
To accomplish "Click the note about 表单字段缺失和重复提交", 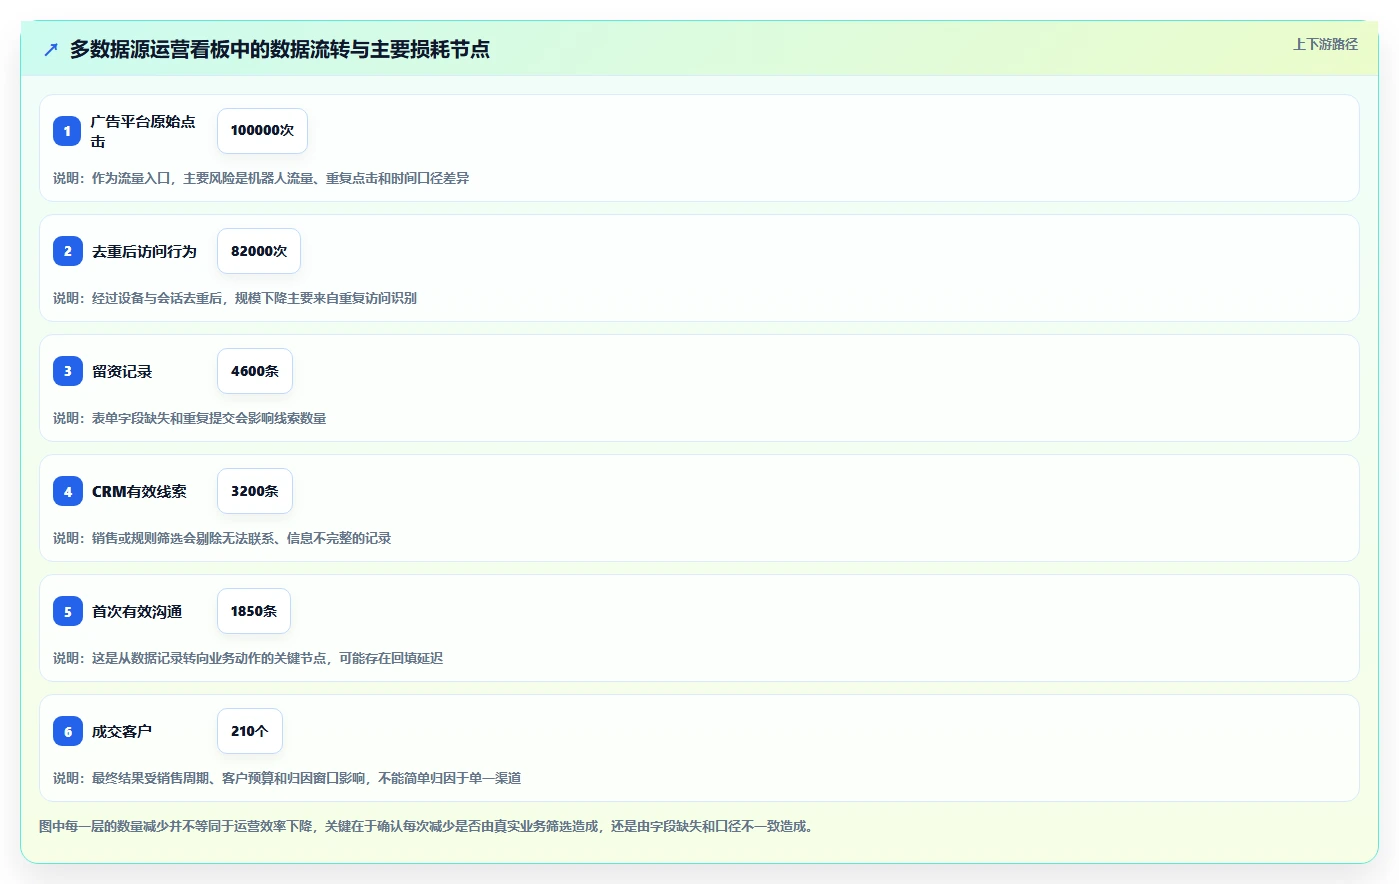I will tap(190, 418).
